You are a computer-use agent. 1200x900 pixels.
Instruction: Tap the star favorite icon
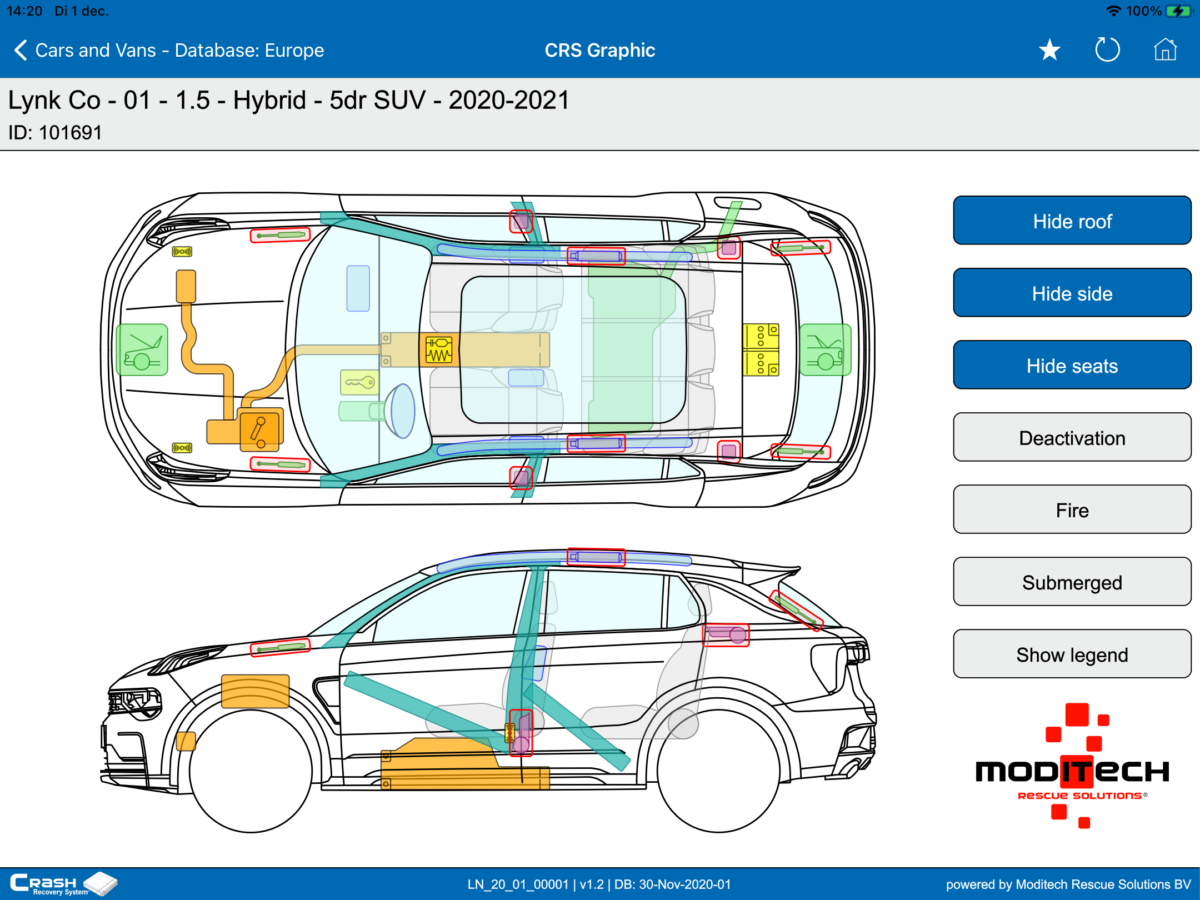click(1049, 50)
